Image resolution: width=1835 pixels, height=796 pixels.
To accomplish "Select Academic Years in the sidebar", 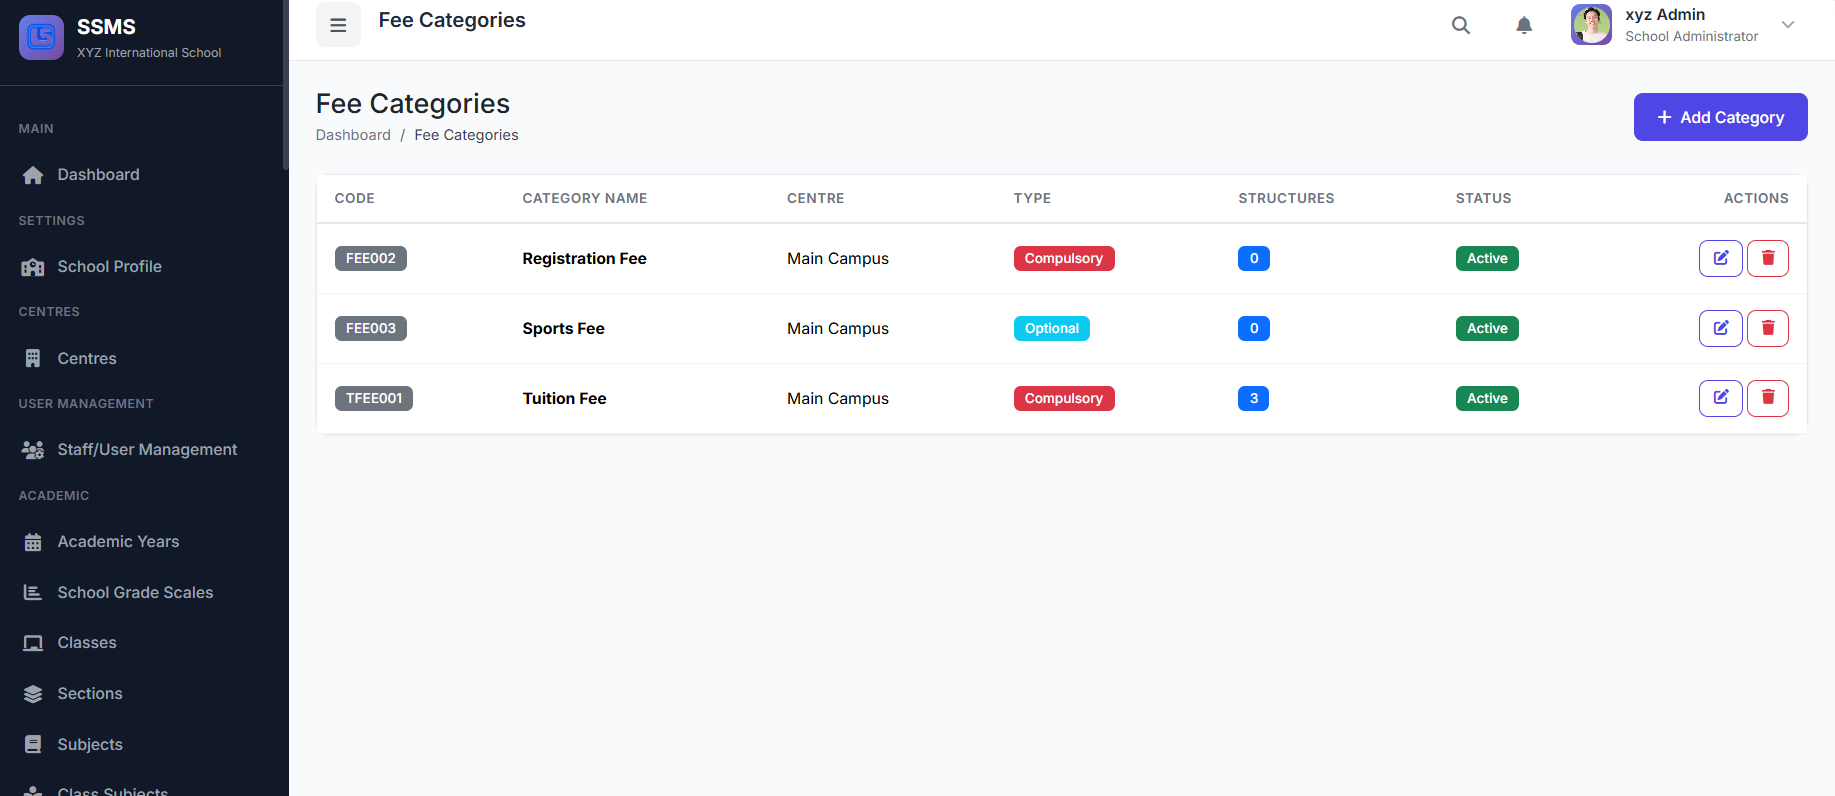I will [x=118, y=542].
